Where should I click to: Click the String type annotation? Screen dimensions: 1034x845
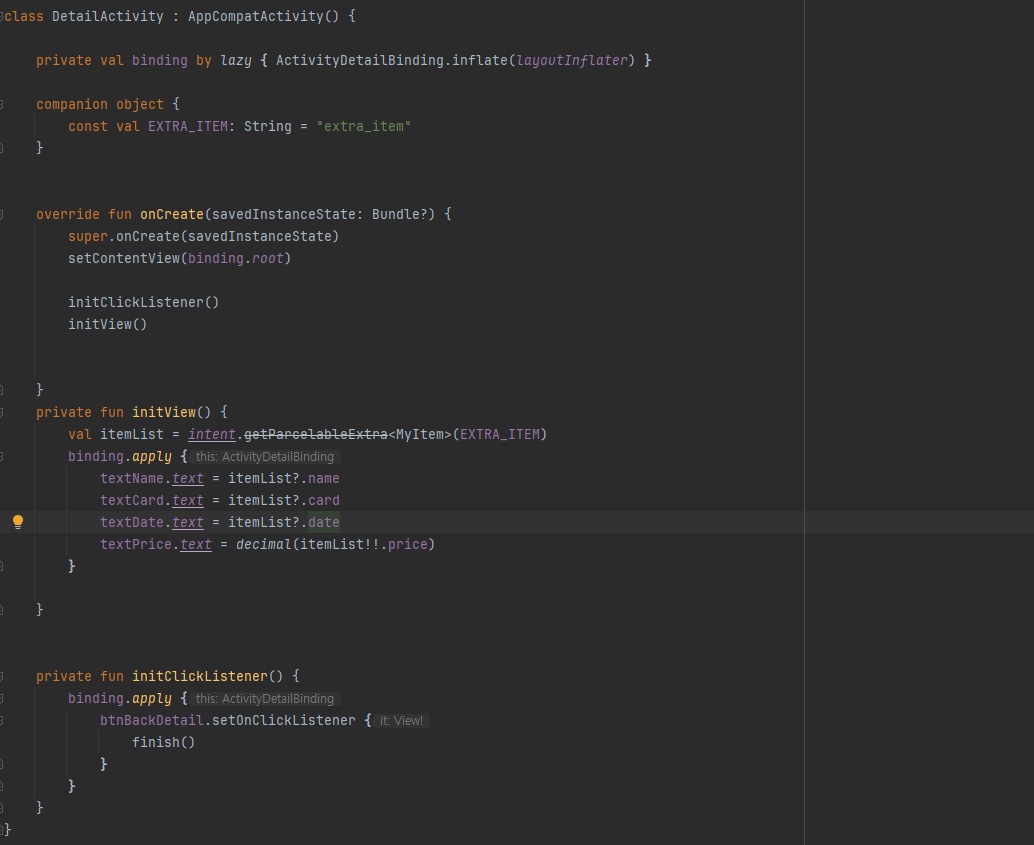tap(268, 127)
